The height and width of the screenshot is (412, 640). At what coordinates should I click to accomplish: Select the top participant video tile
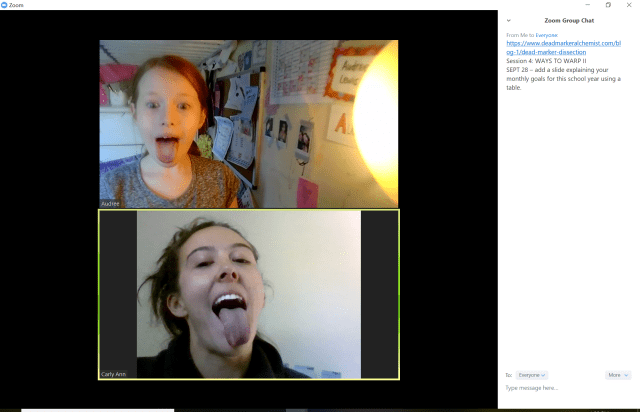click(x=248, y=123)
